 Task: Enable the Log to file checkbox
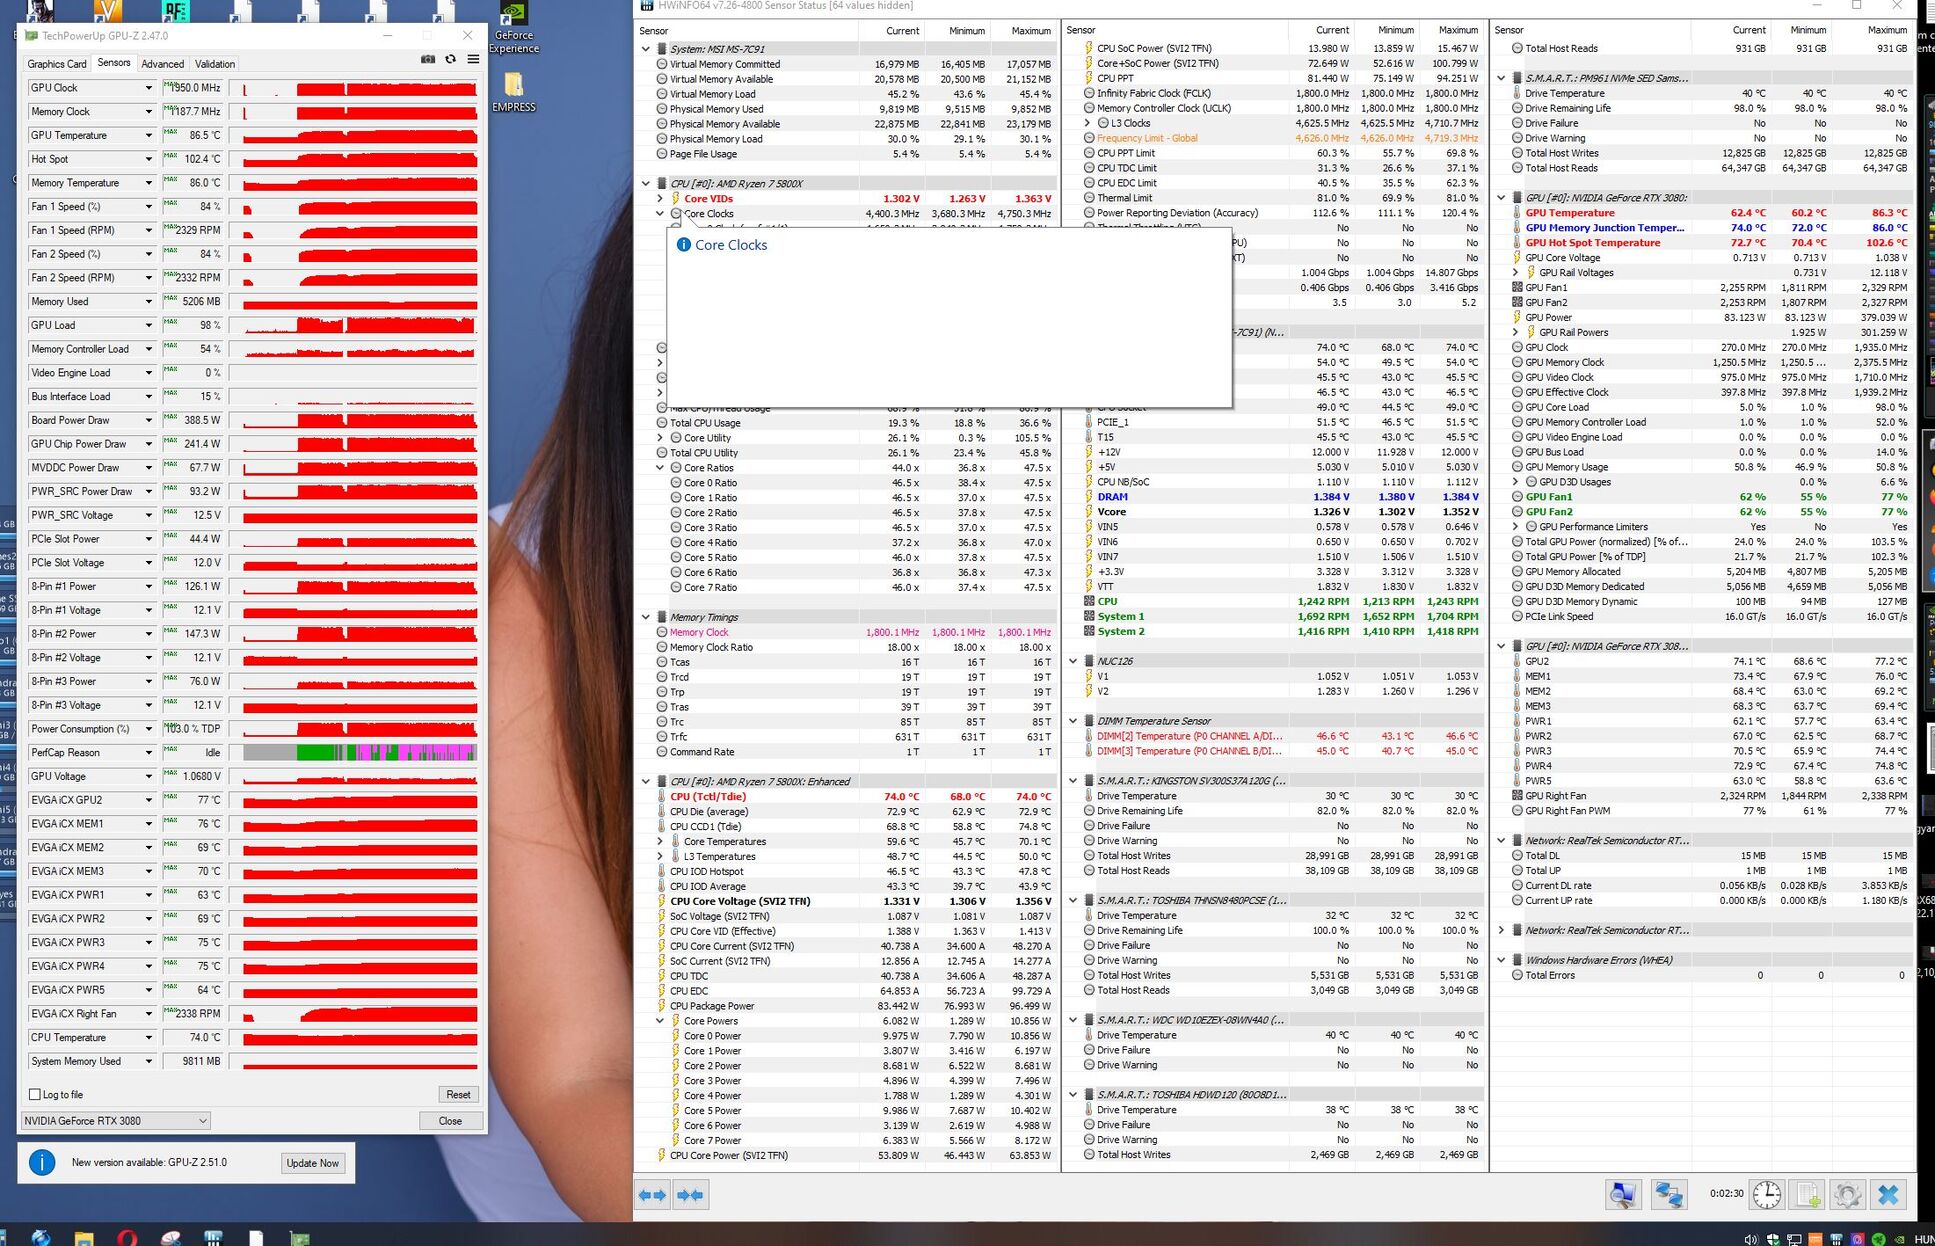pos(35,1094)
